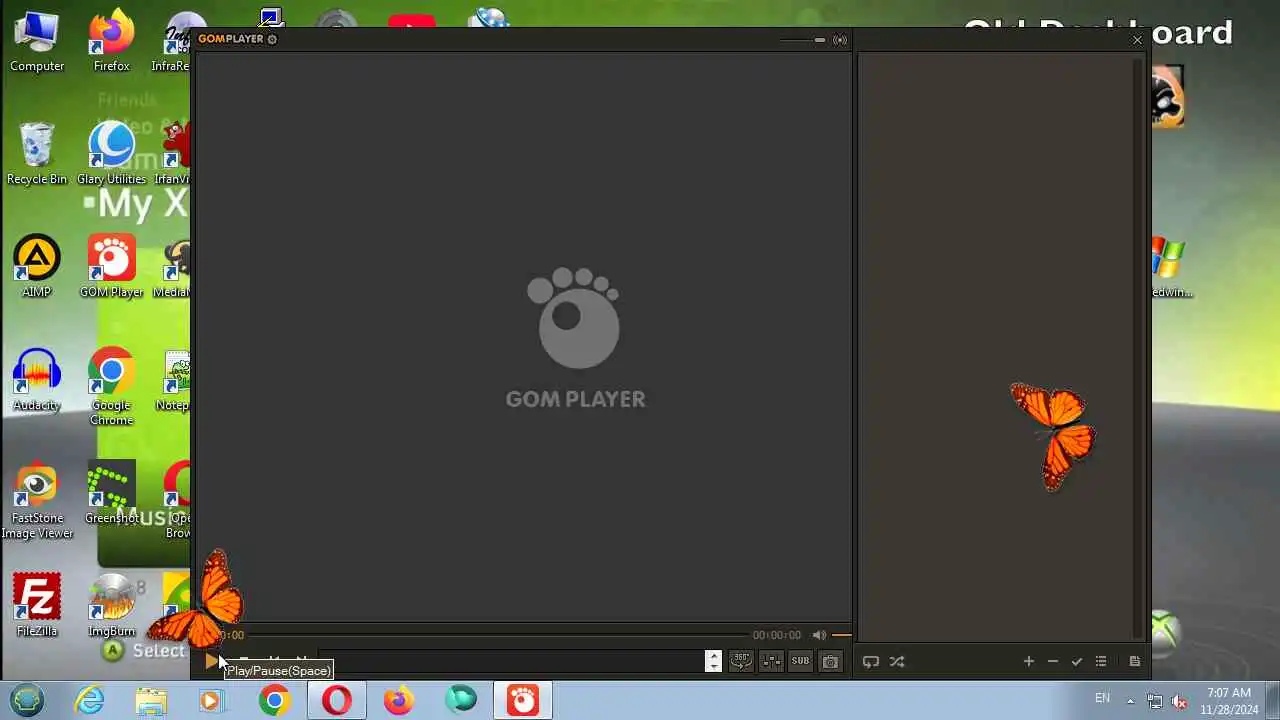Open Chrome from the taskbar
The image size is (1280, 720).
[274, 700]
